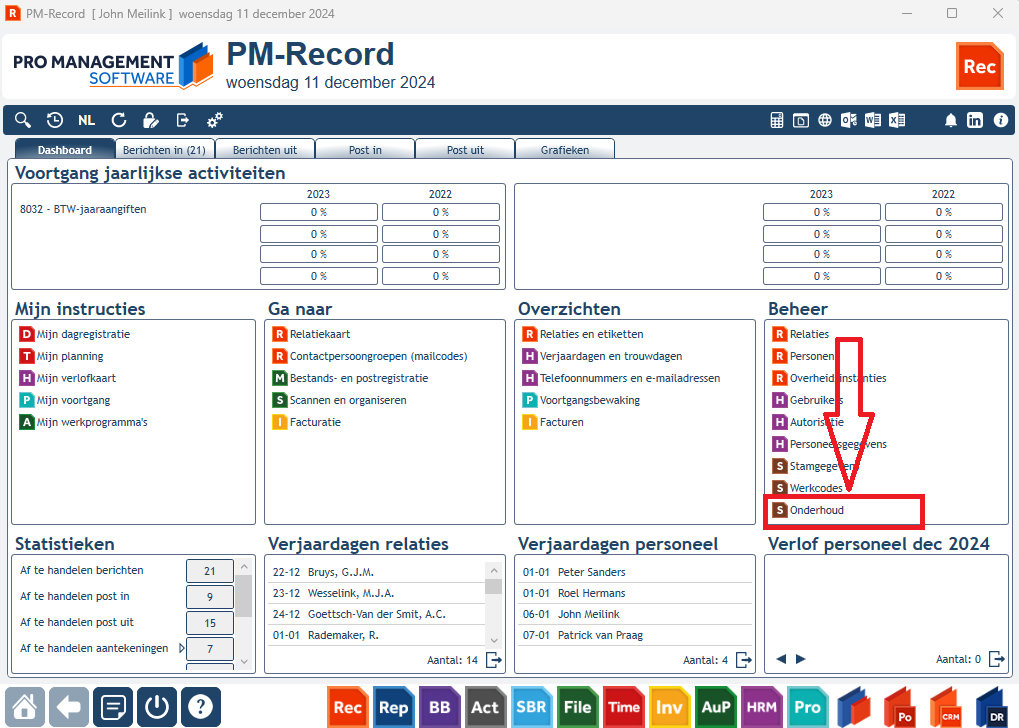Click the Statistieken list scrollbar
The height and width of the screenshot is (728, 1019).
(244, 614)
